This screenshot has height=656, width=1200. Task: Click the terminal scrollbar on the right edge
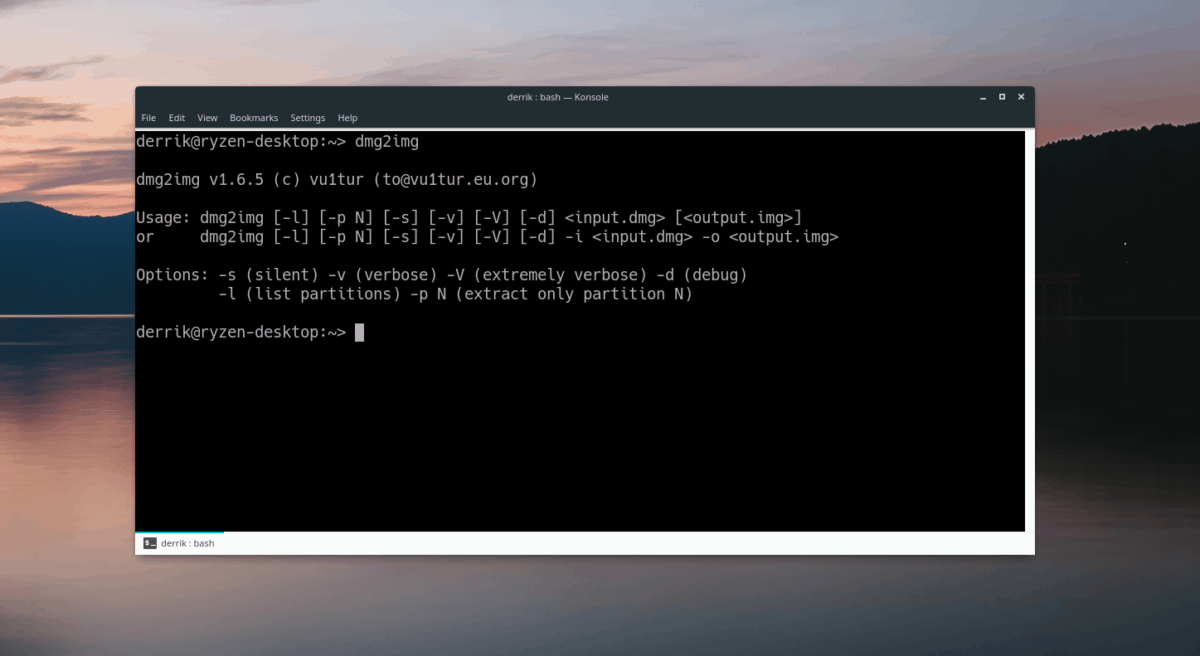(x=1028, y=331)
